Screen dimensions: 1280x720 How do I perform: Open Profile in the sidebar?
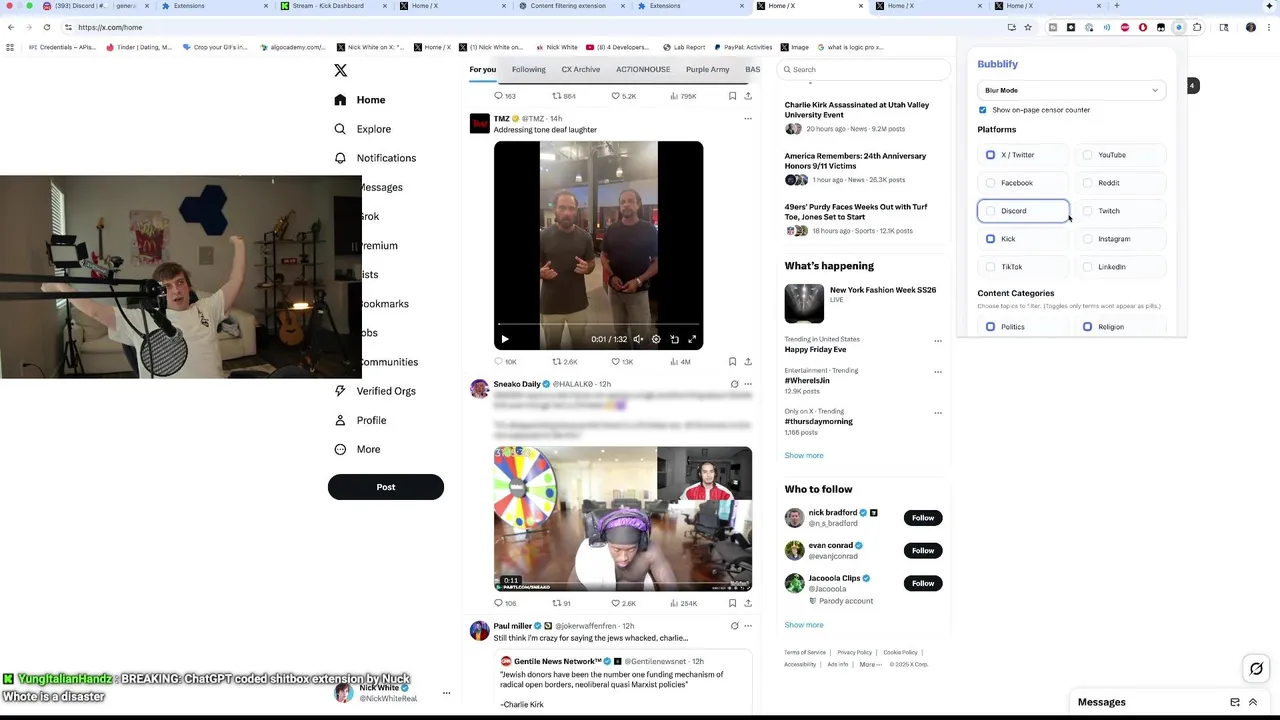point(360,420)
